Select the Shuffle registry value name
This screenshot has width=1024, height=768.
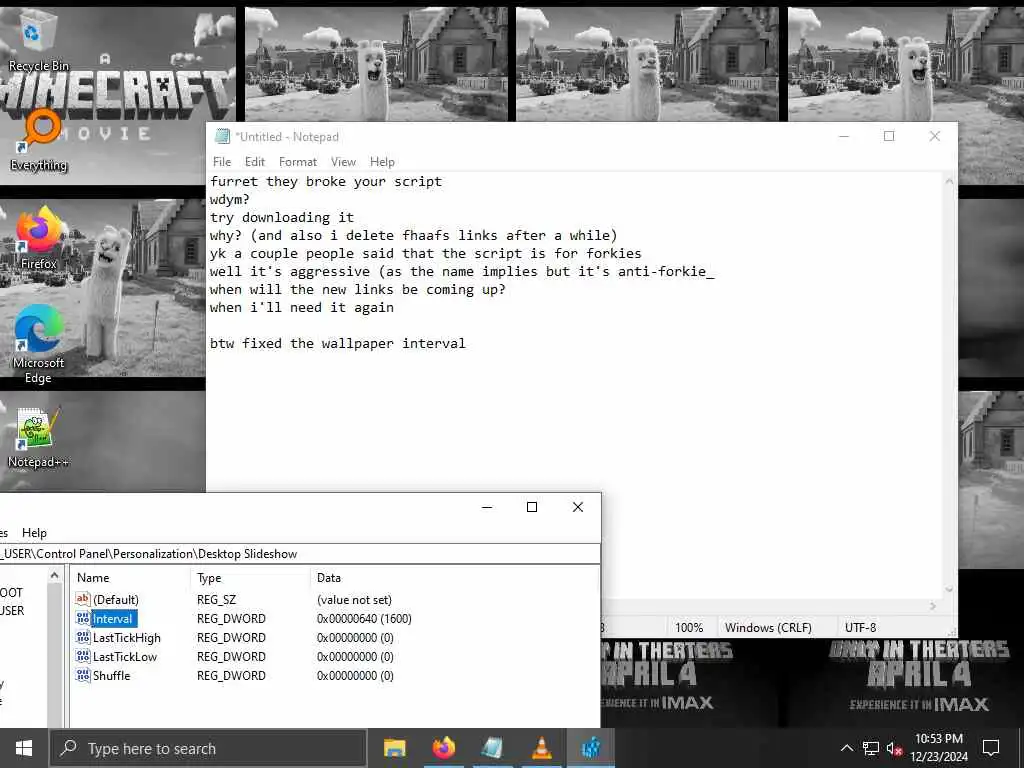111,675
